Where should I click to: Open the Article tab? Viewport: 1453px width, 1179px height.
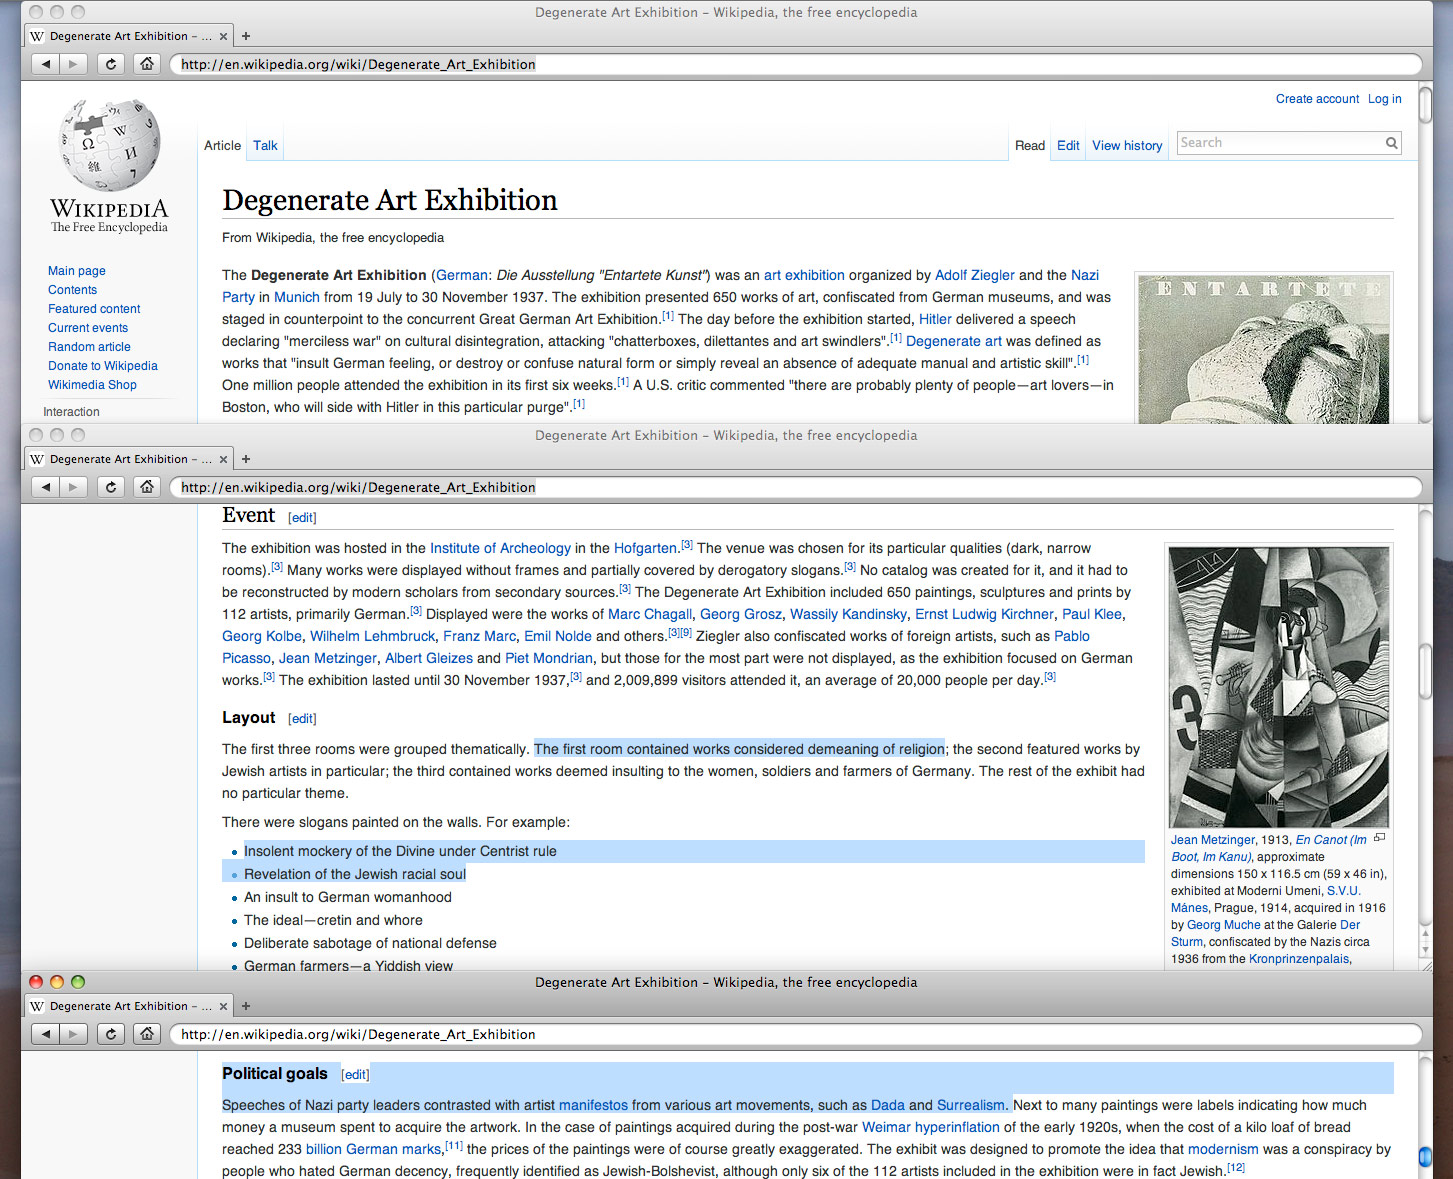[222, 145]
